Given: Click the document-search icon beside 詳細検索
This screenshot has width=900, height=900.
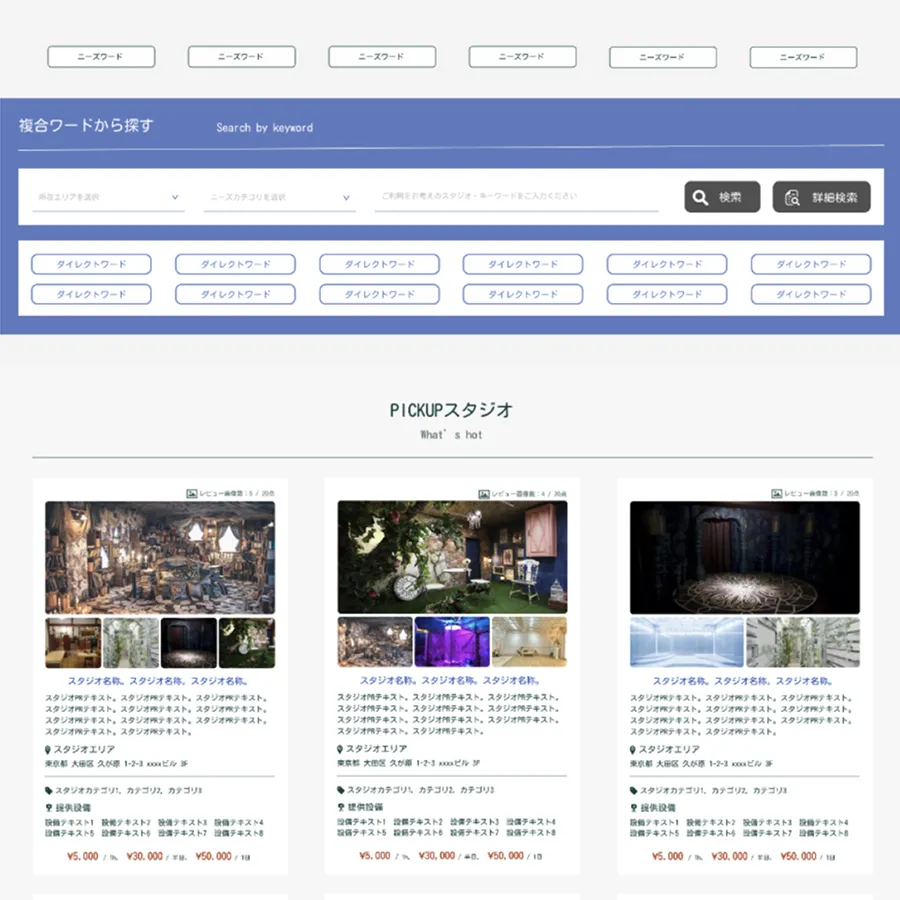Looking at the screenshot, I should 792,198.
